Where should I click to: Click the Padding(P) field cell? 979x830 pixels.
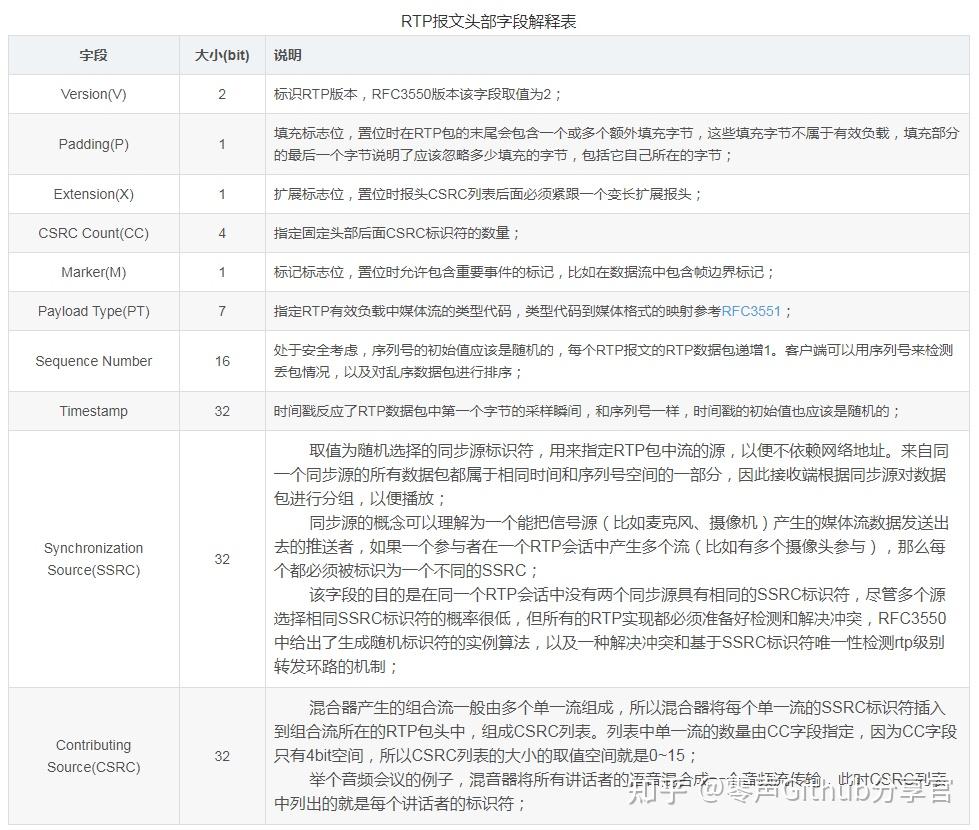tap(93, 143)
